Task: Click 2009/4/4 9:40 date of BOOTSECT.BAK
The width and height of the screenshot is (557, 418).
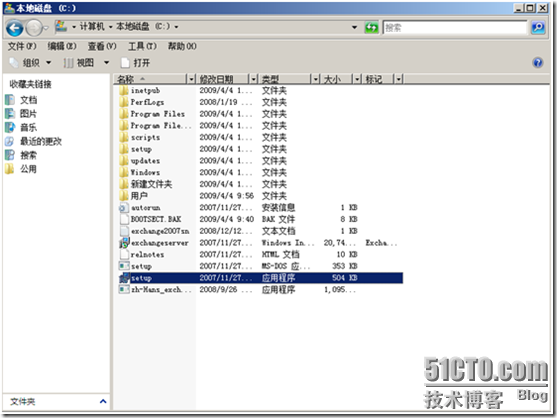Action: (x=227, y=219)
